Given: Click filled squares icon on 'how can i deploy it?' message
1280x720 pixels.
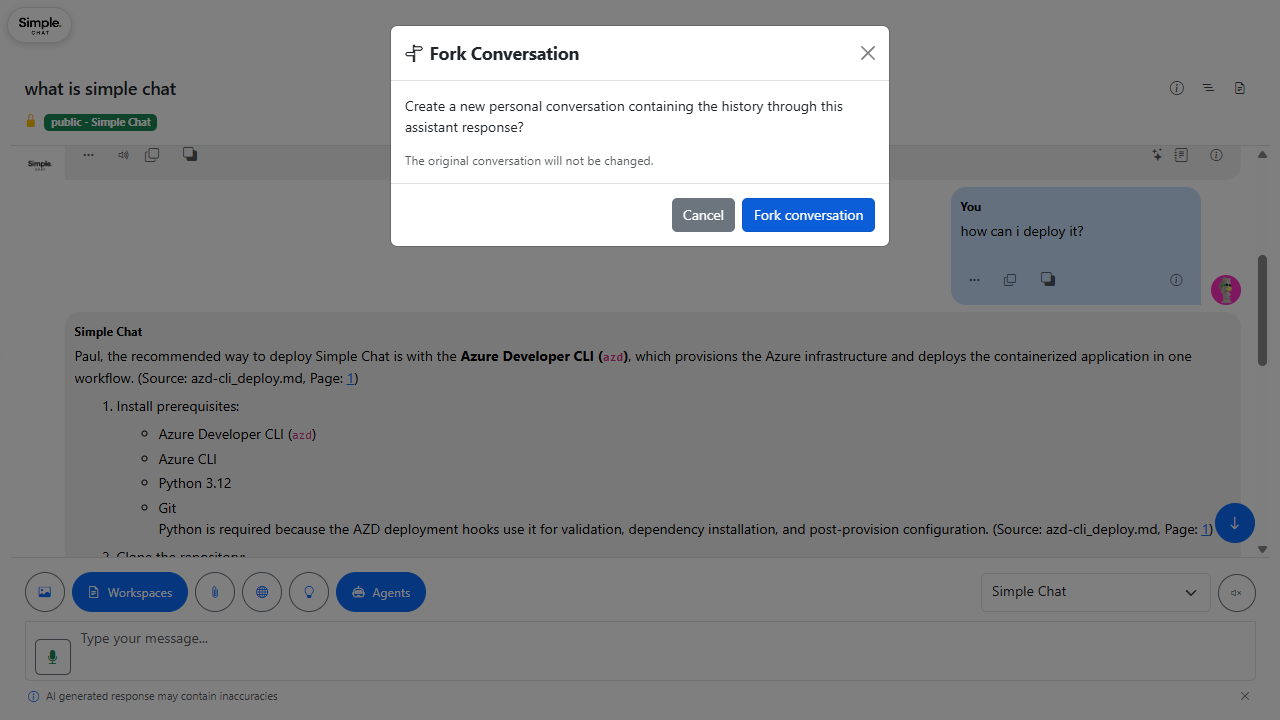Looking at the screenshot, I should click(1047, 279).
